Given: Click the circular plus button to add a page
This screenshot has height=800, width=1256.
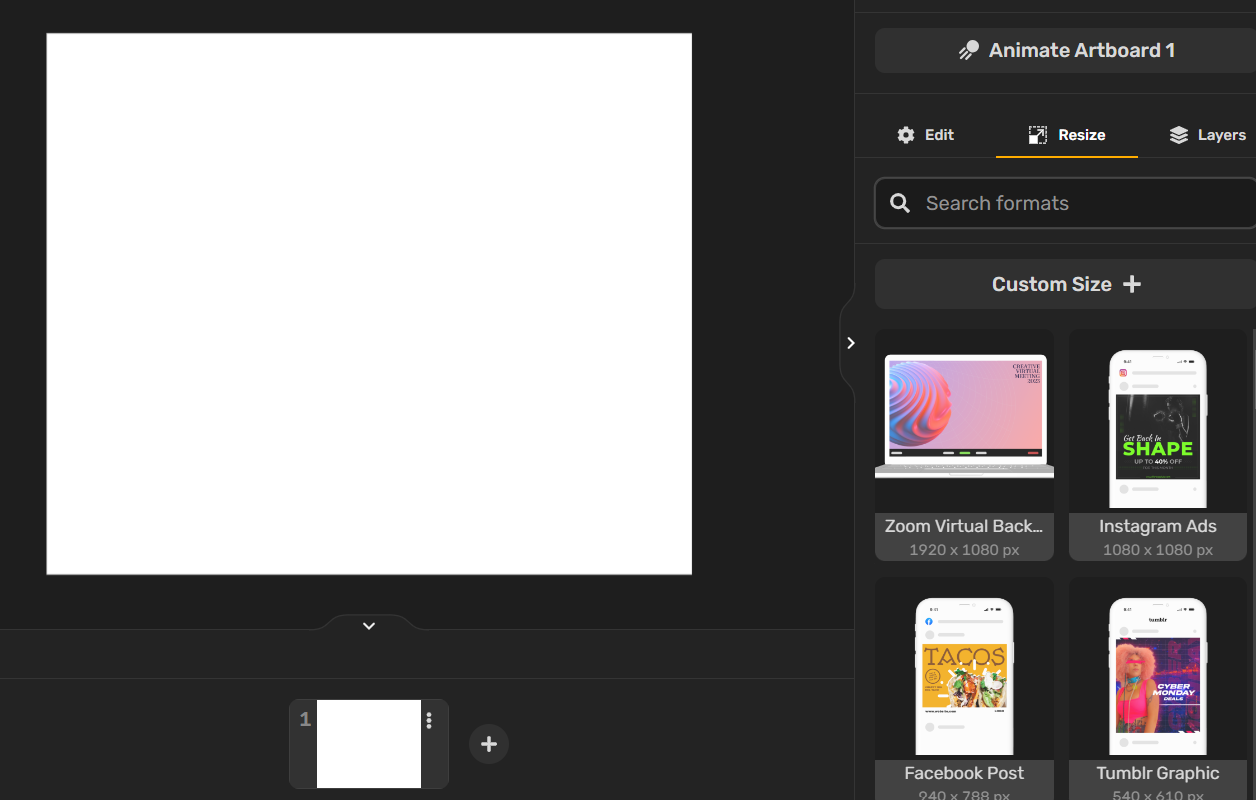Looking at the screenshot, I should (x=488, y=744).
